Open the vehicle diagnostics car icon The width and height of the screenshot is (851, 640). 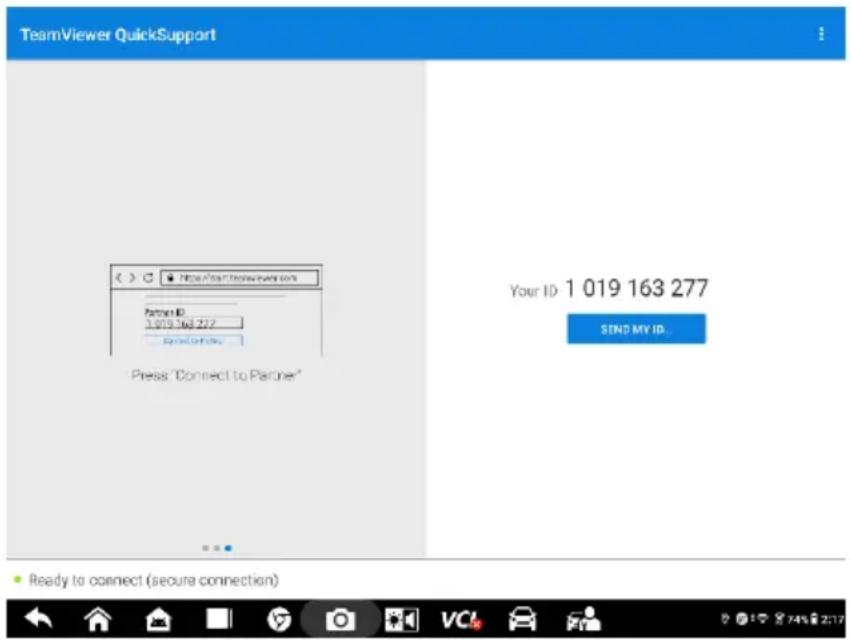522,619
